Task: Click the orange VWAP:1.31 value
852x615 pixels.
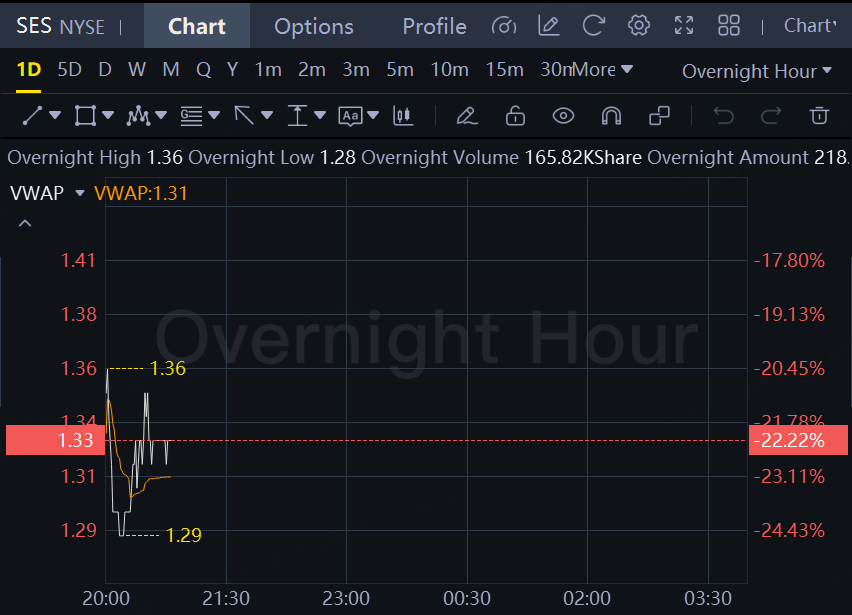Action: coord(141,193)
